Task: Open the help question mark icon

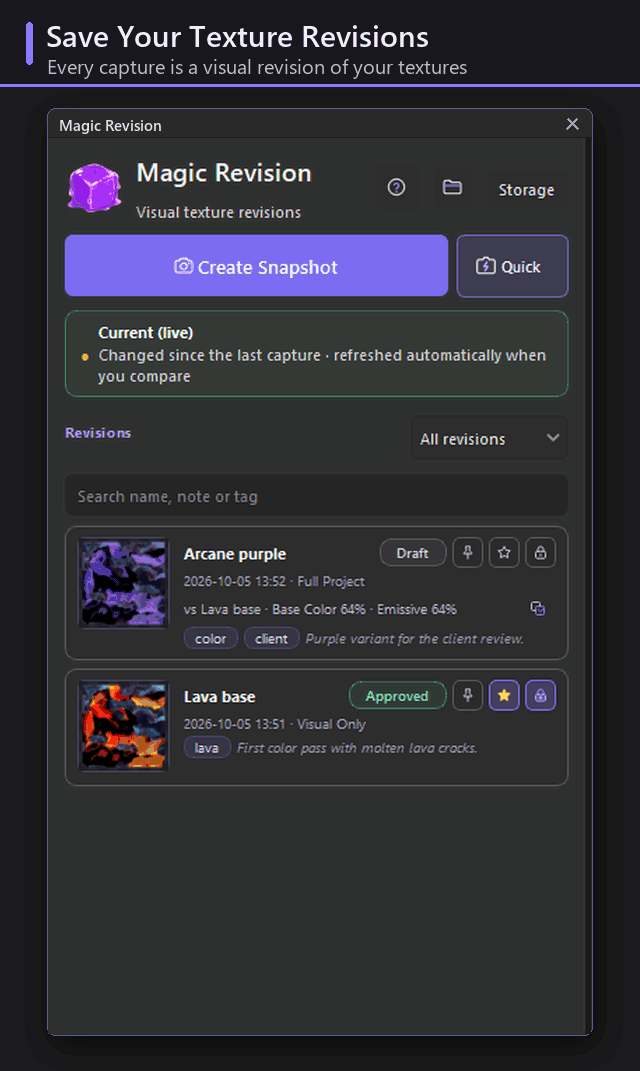Action: coord(396,188)
